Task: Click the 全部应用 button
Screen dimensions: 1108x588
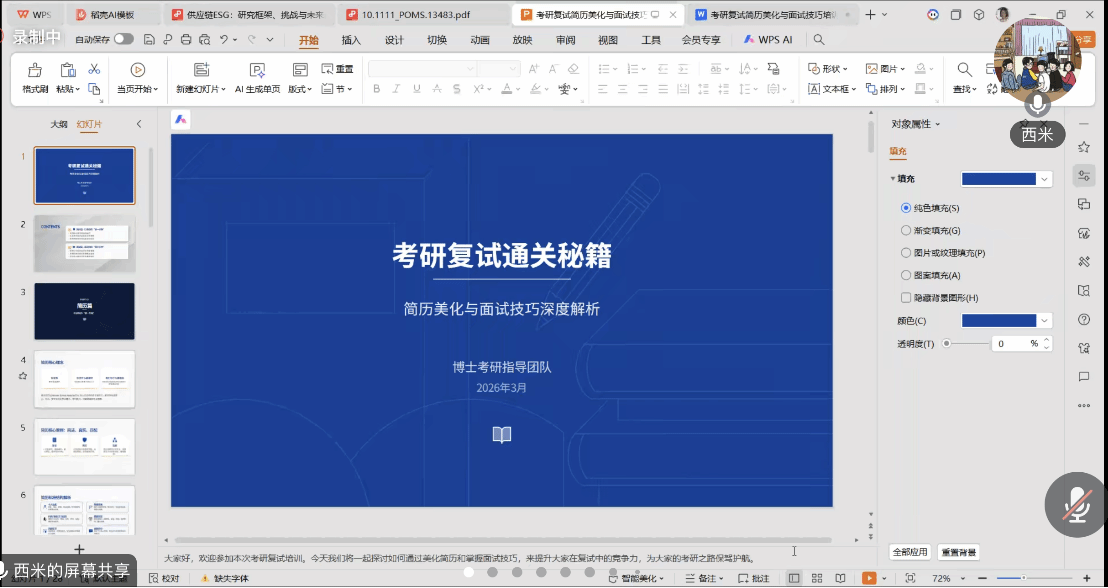Action: coord(909,552)
